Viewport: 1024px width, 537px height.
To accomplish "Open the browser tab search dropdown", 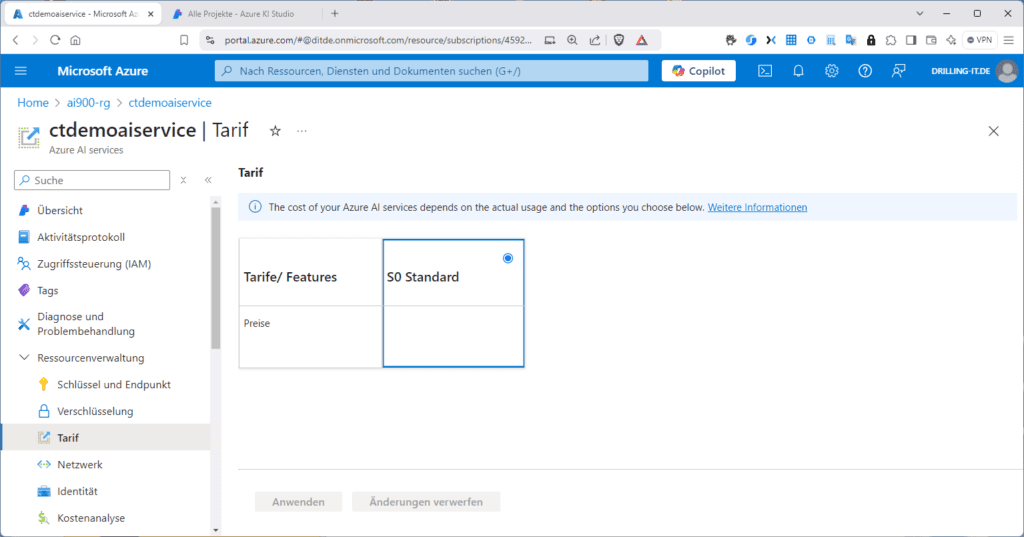I will click(x=920, y=14).
